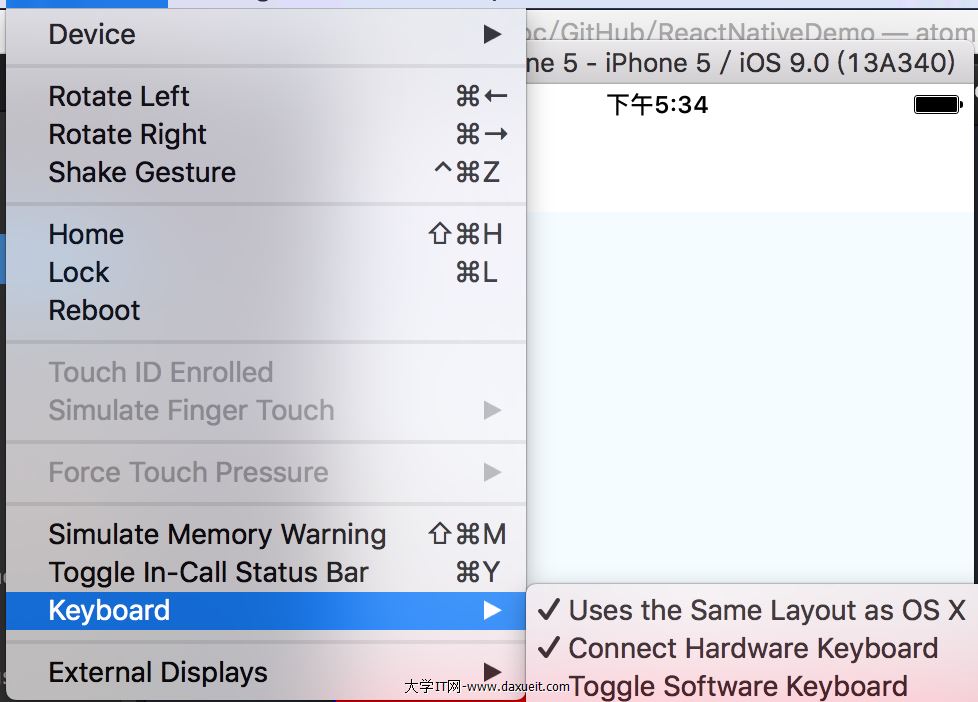978x702 pixels.
Task: Click the battery icon in status bar
Action: point(937,104)
